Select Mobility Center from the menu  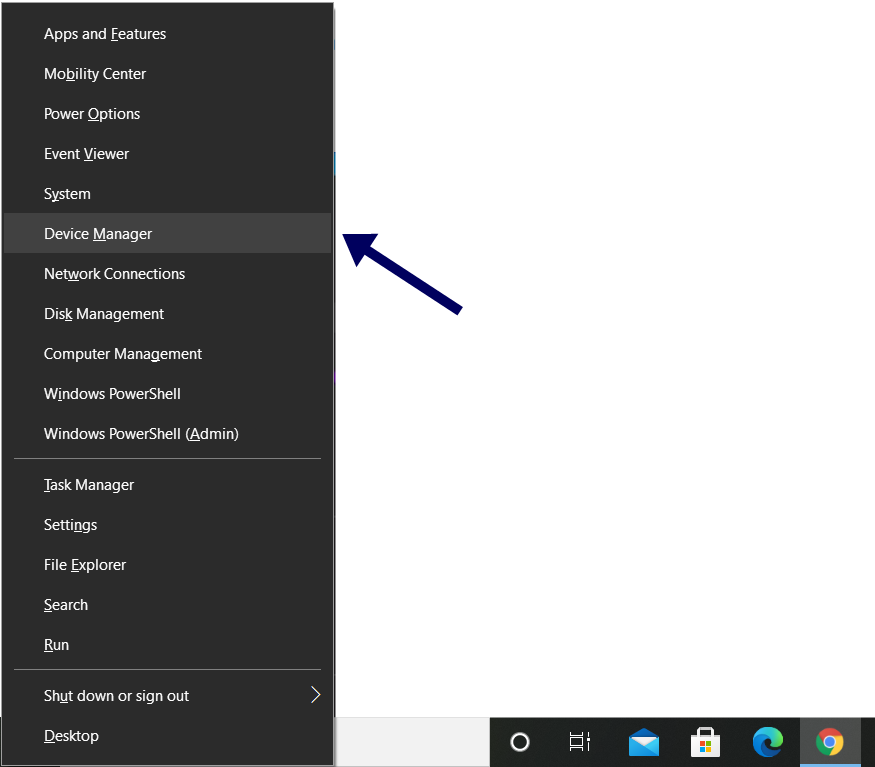95,74
